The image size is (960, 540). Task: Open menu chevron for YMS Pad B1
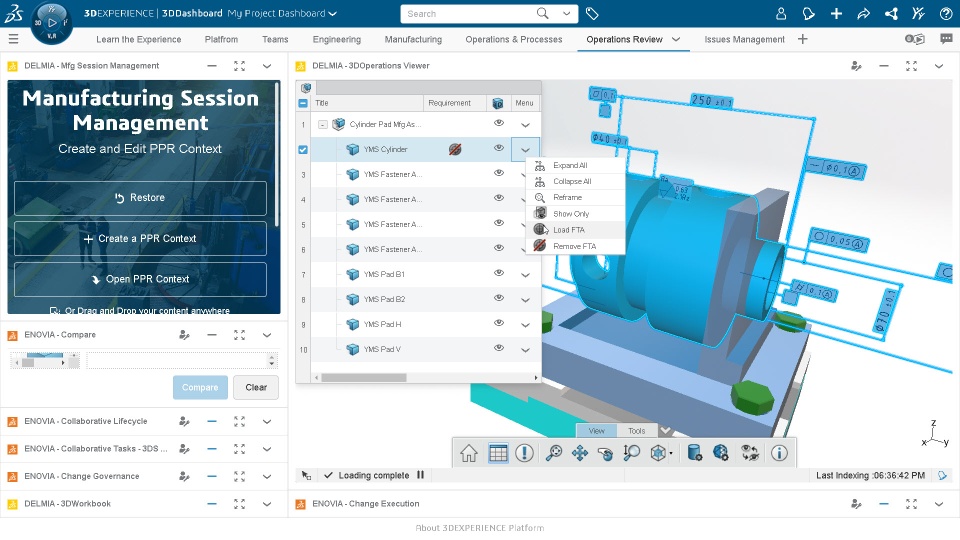525,275
